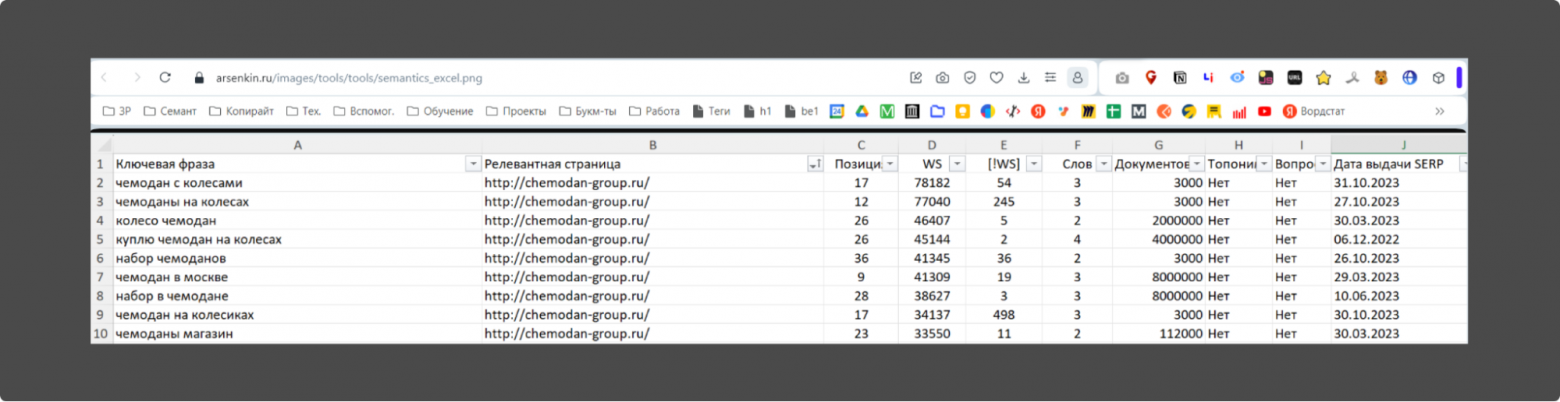Select the cell 'набор в чемодане'
This screenshot has height=402, width=1560.
[297, 296]
